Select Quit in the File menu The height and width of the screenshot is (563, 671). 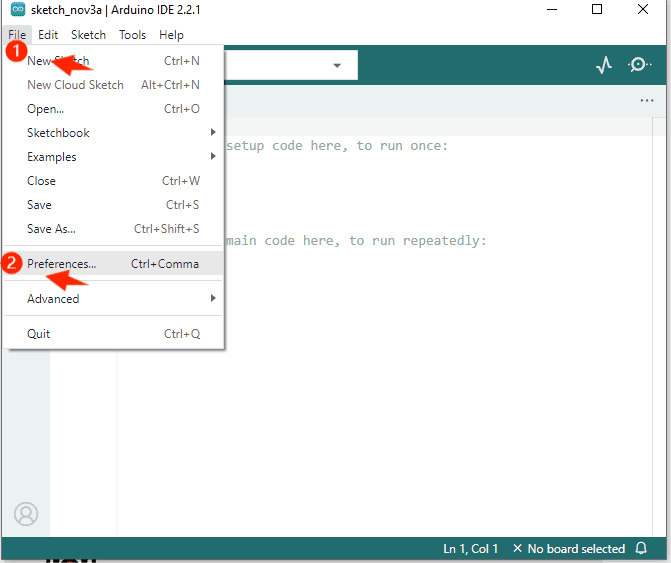(x=114, y=334)
